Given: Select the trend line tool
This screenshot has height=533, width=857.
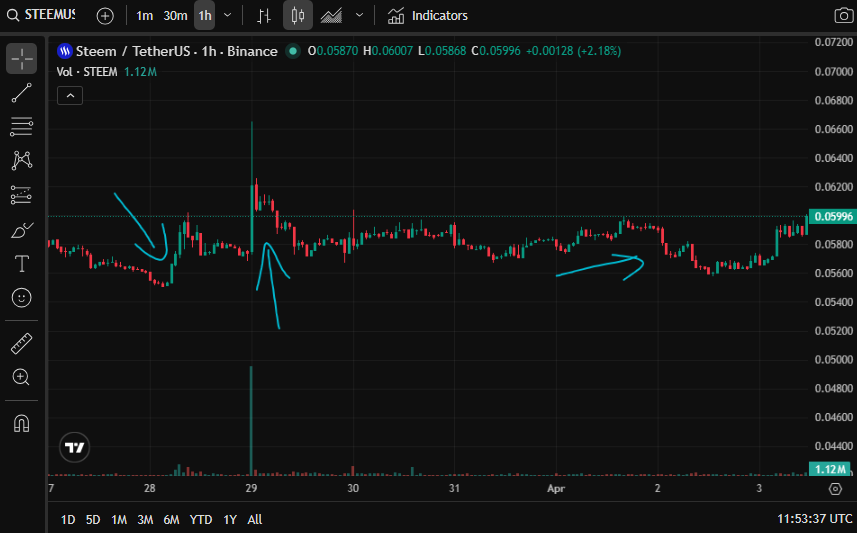Looking at the screenshot, I should click(22, 93).
